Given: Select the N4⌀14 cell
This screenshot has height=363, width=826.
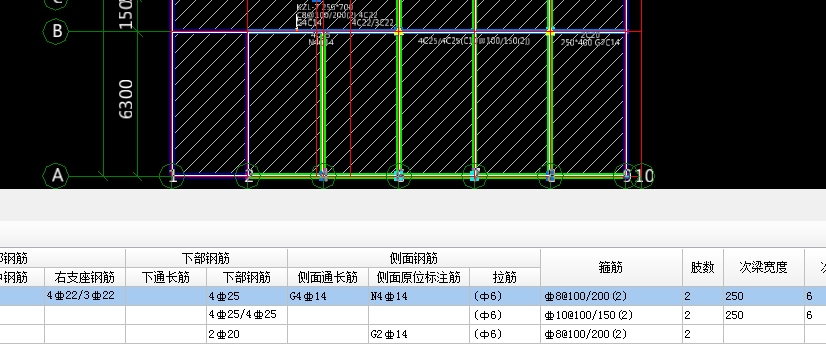Looking at the screenshot, I should [x=419, y=296].
